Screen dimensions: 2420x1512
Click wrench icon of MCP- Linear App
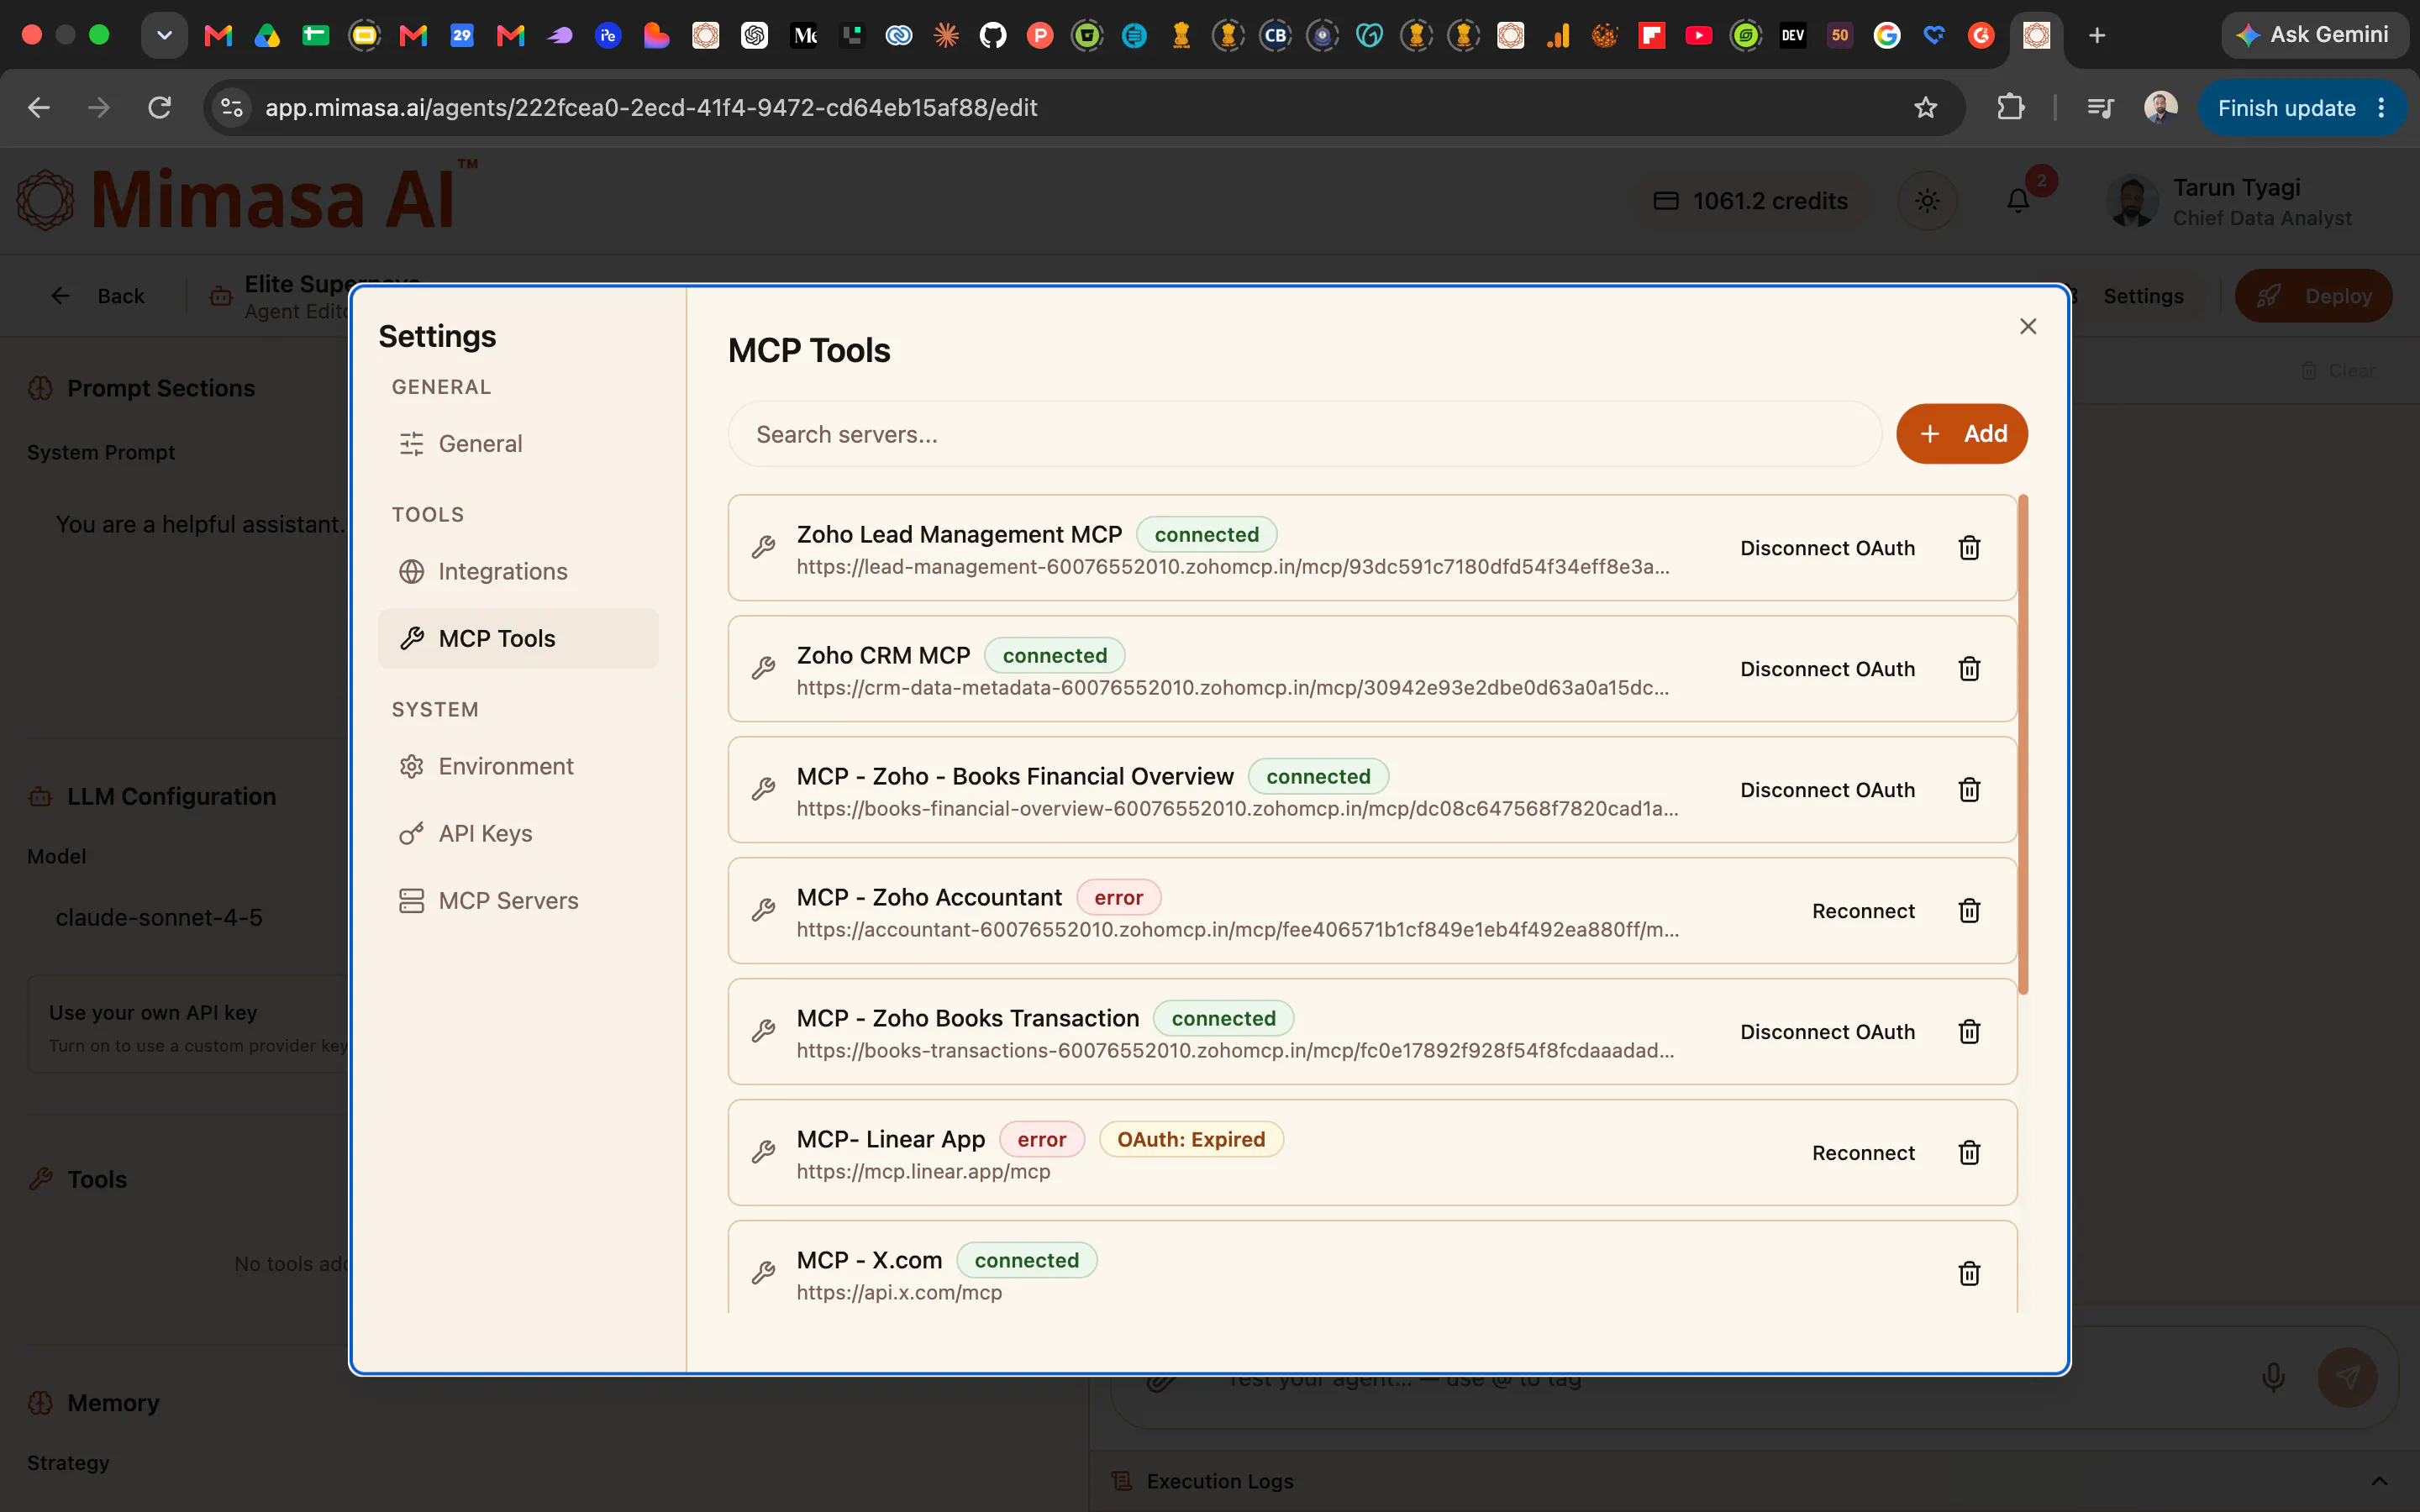(x=764, y=1152)
